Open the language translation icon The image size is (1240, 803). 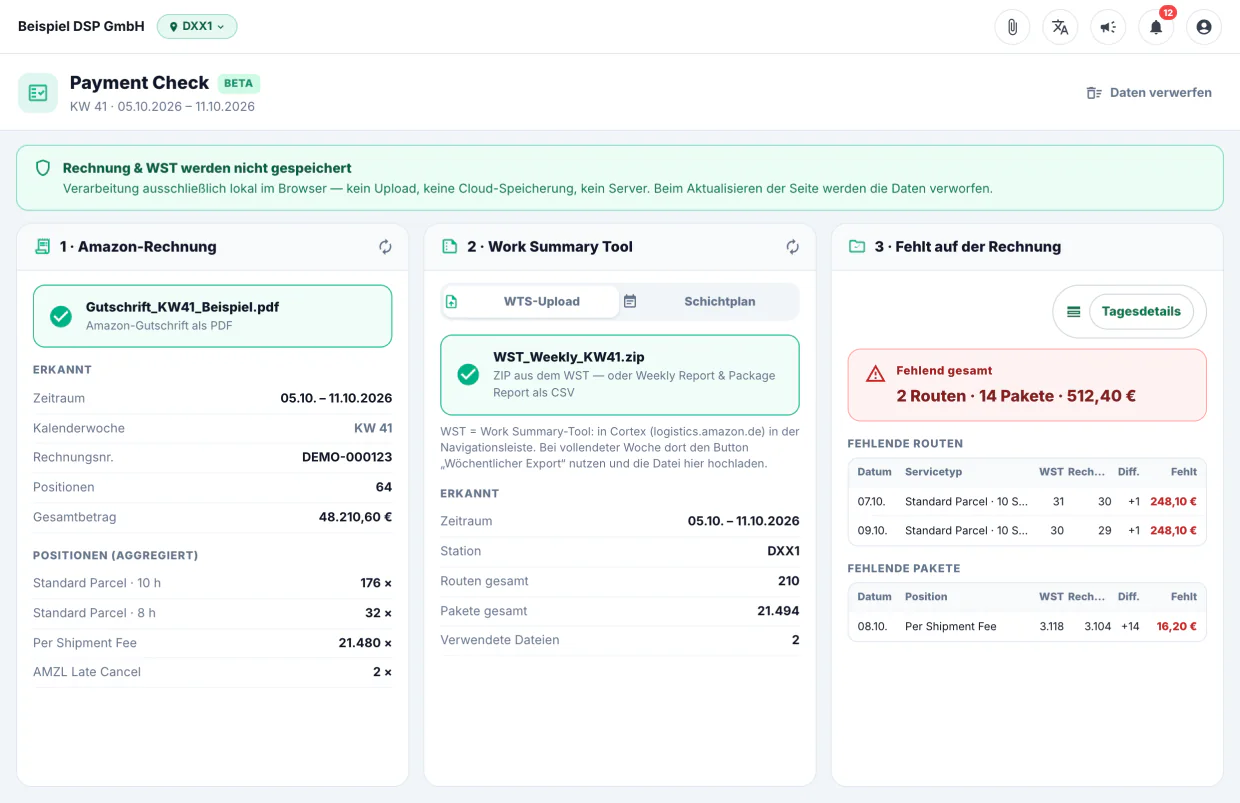point(1060,27)
